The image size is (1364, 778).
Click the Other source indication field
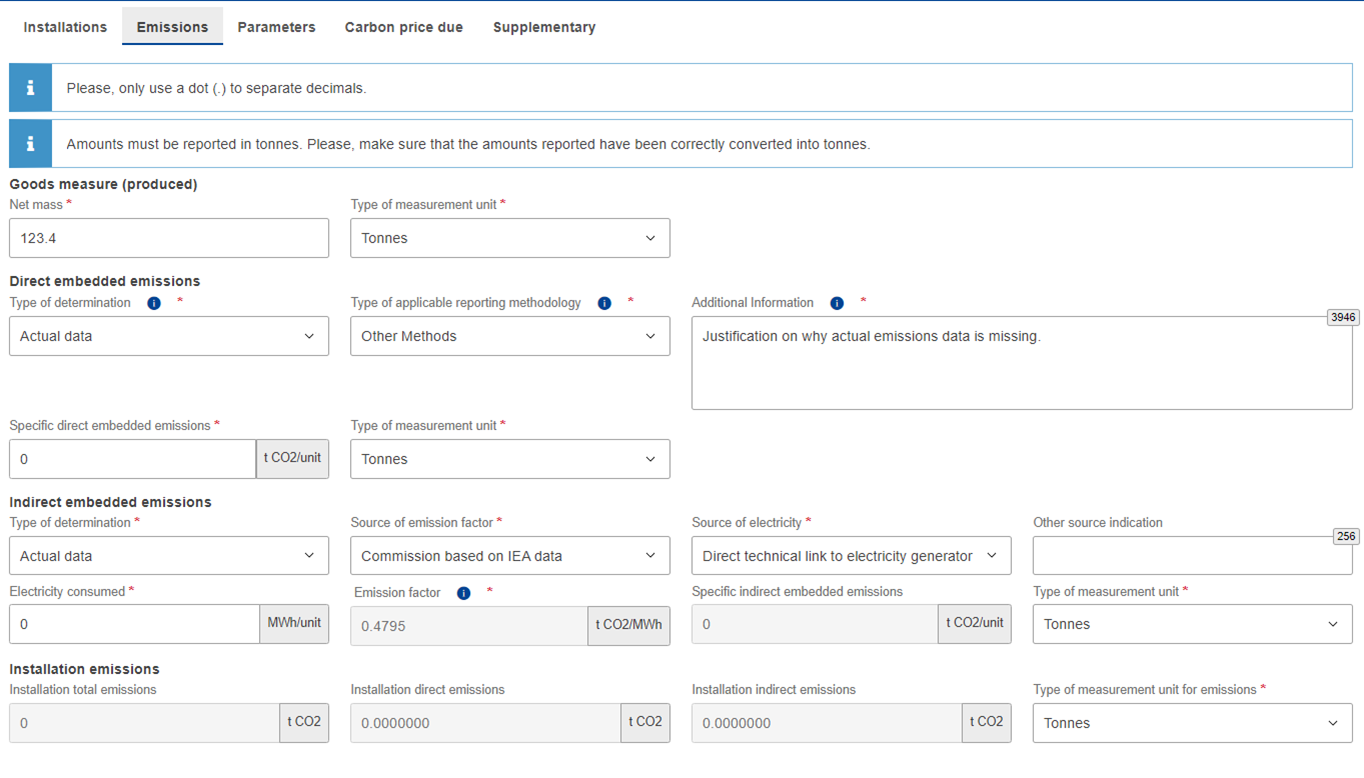1191,556
